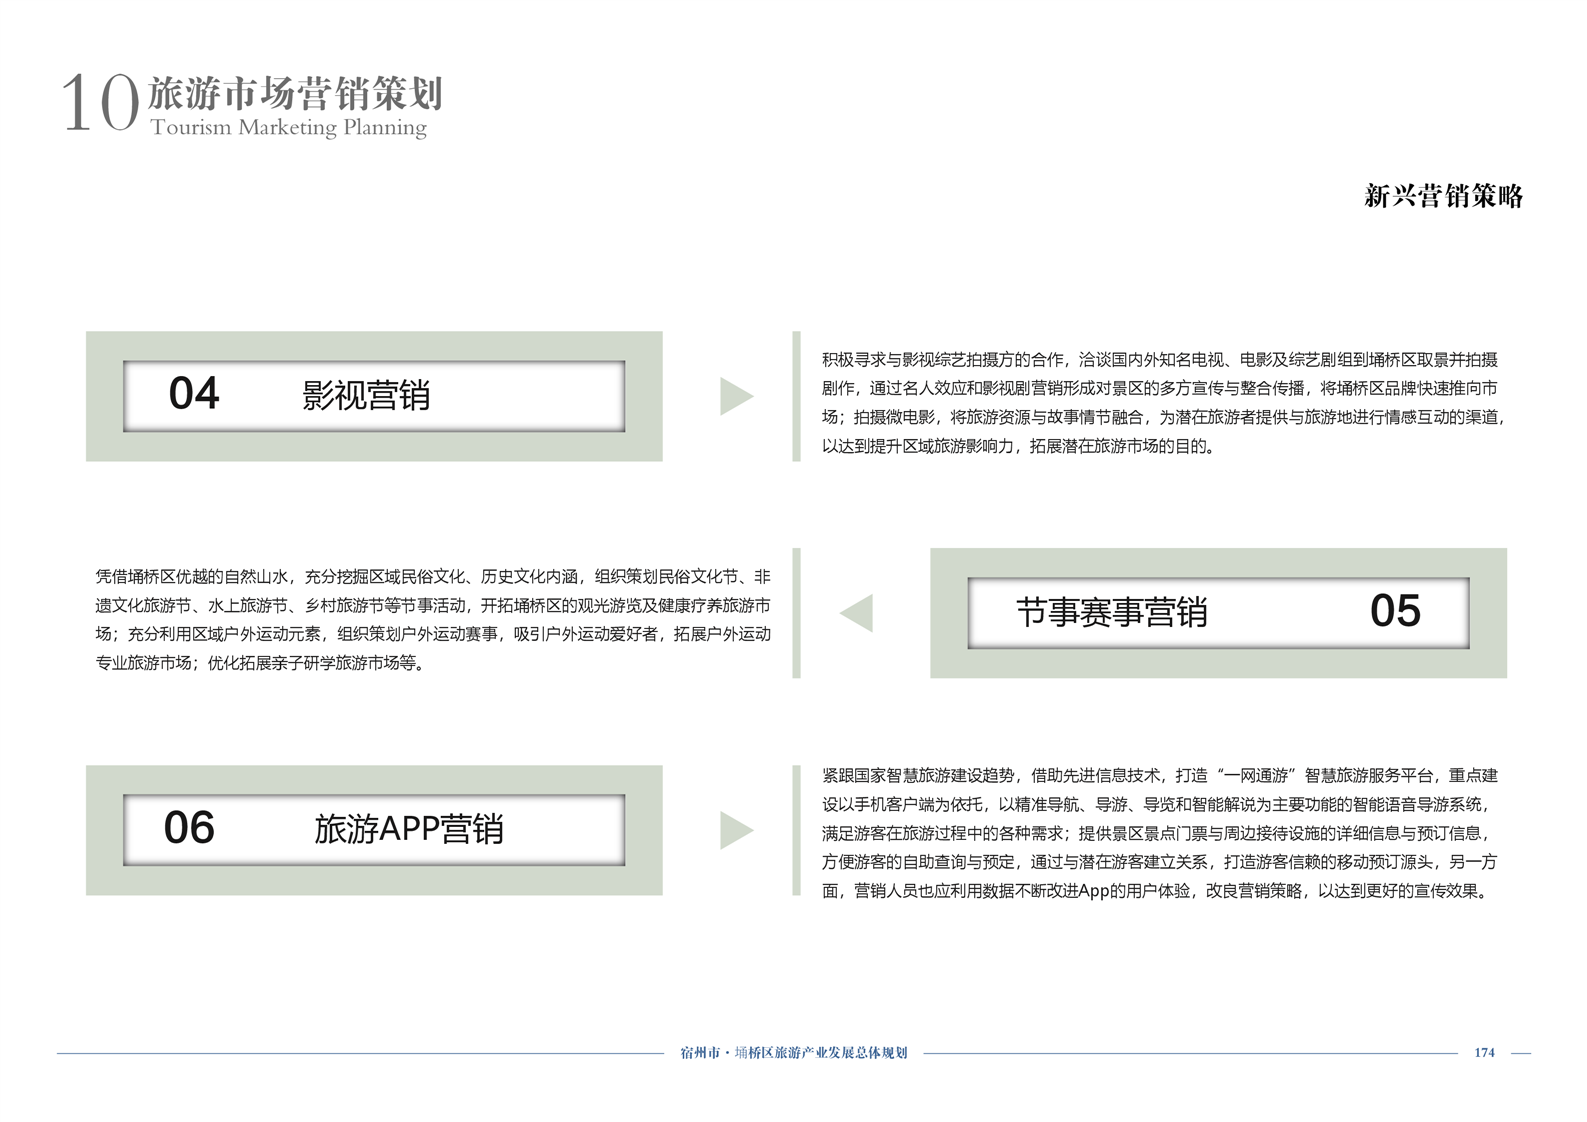The height and width of the screenshot is (1122, 1587).
Task: Click the right arrow beside 旅游APP营销
Action: (736, 830)
